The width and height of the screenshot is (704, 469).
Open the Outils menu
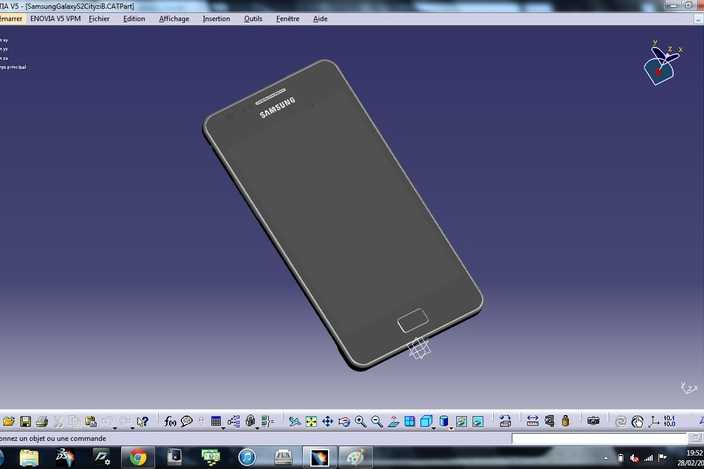(253, 19)
